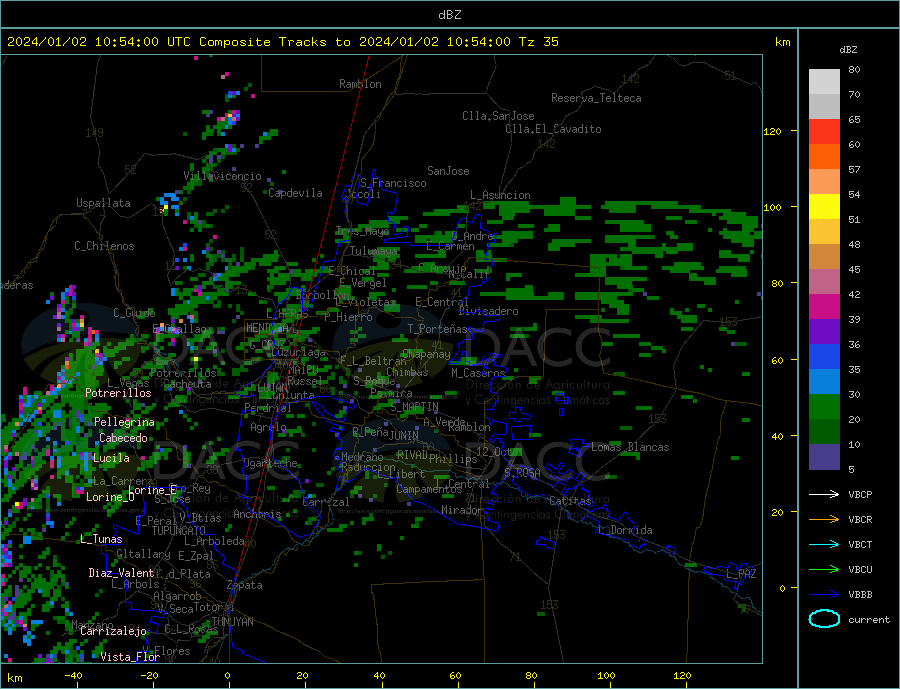Image resolution: width=900 pixels, height=689 pixels.
Task: Click the 'L_Dormida' map label
Action: tap(626, 530)
